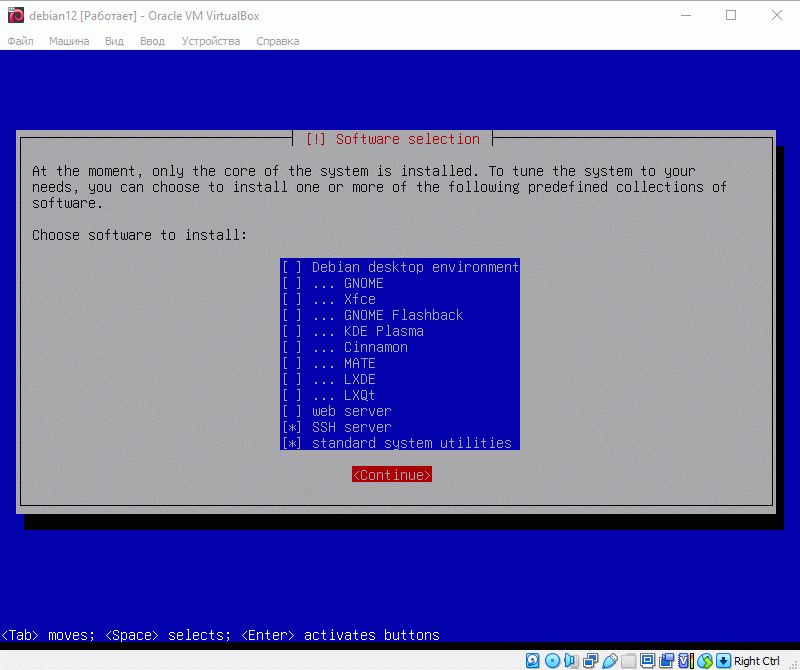800x670 pixels.
Task: Open the USB devices status icon
Action: pos(609,661)
